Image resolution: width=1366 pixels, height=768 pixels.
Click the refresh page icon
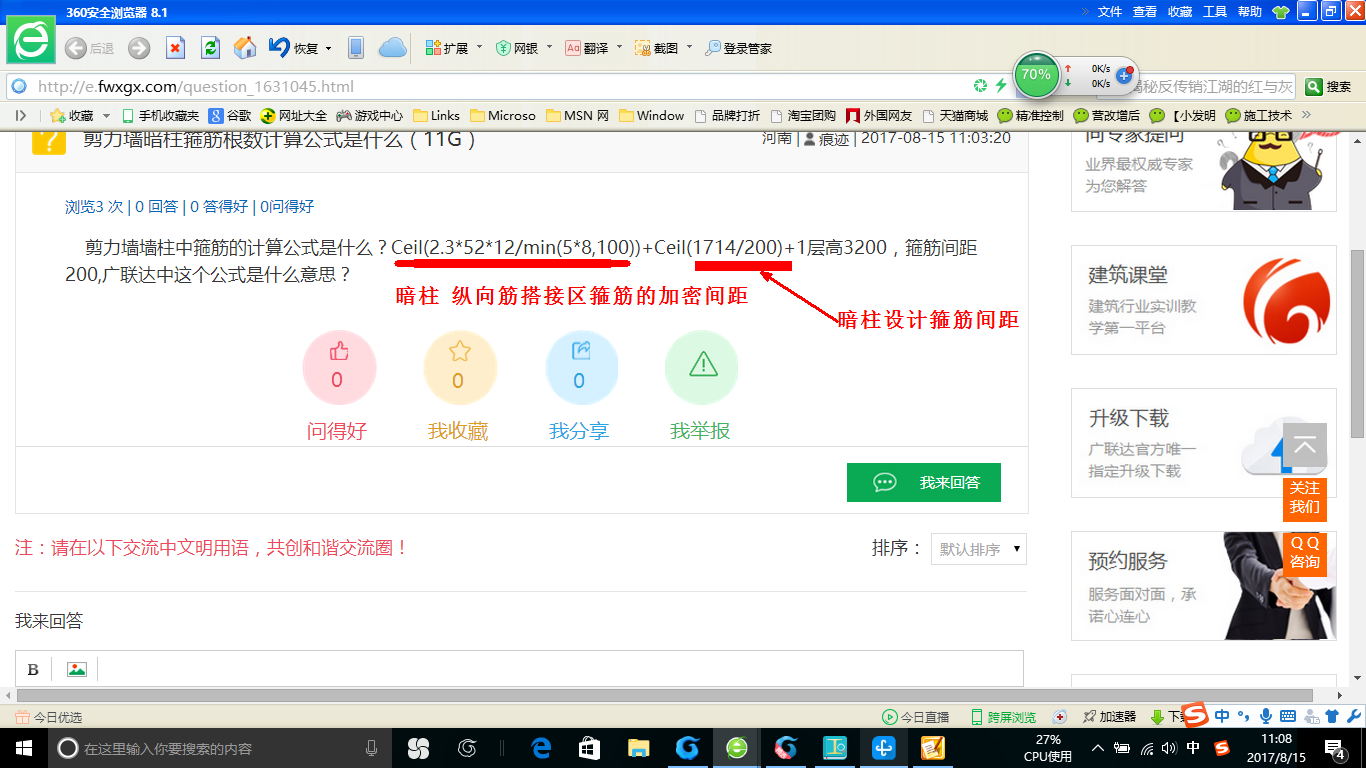tap(210, 48)
